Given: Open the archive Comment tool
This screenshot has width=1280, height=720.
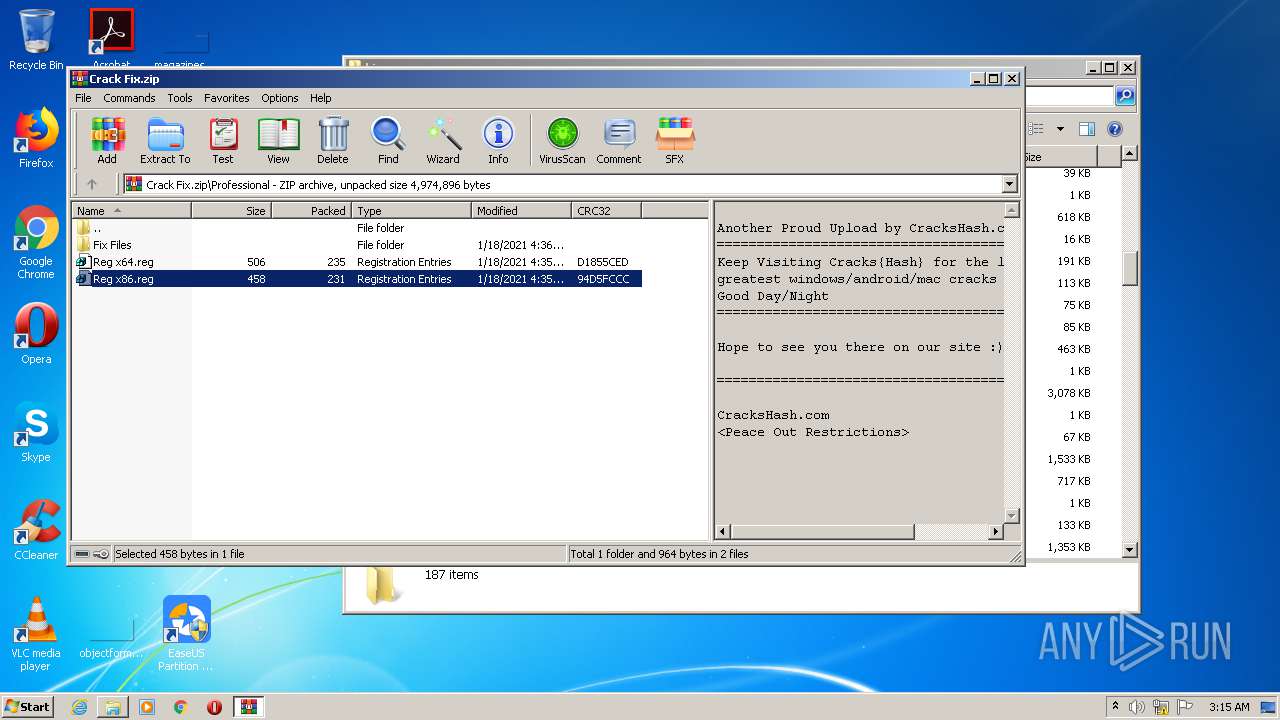Looking at the screenshot, I should click(x=619, y=140).
